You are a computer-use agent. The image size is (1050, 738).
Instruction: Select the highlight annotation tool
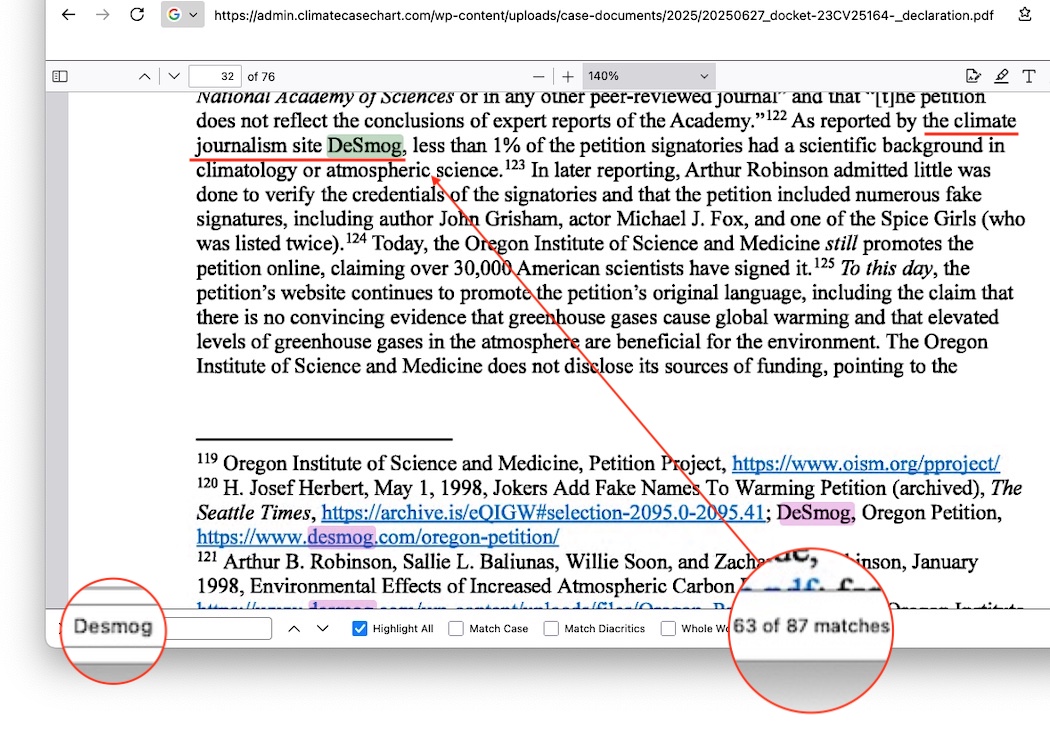click(1001, 76)
